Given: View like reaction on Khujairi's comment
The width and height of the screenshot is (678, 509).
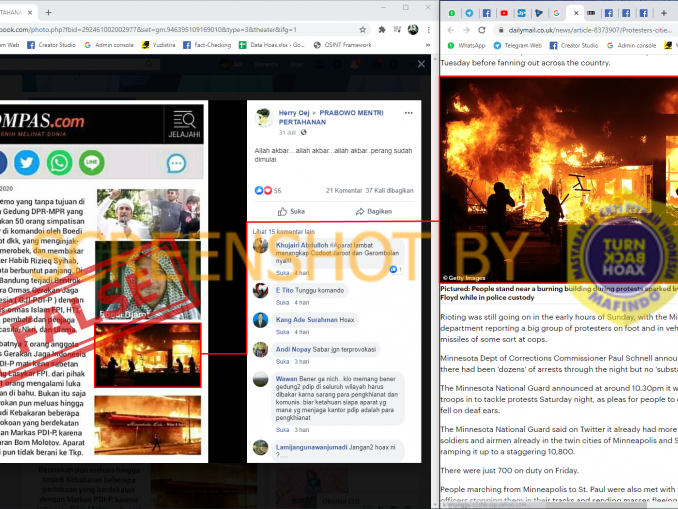Looking at the screenshot, I should coord(396,269).
